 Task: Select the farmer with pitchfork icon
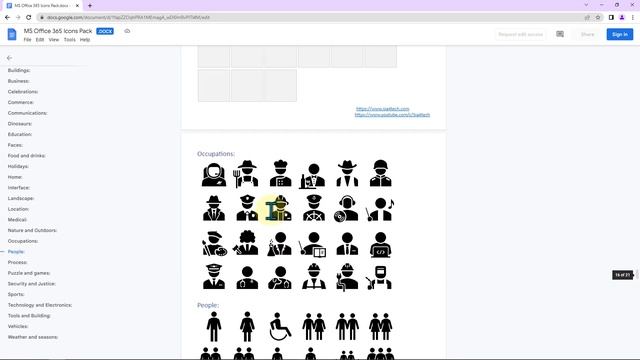247,174
